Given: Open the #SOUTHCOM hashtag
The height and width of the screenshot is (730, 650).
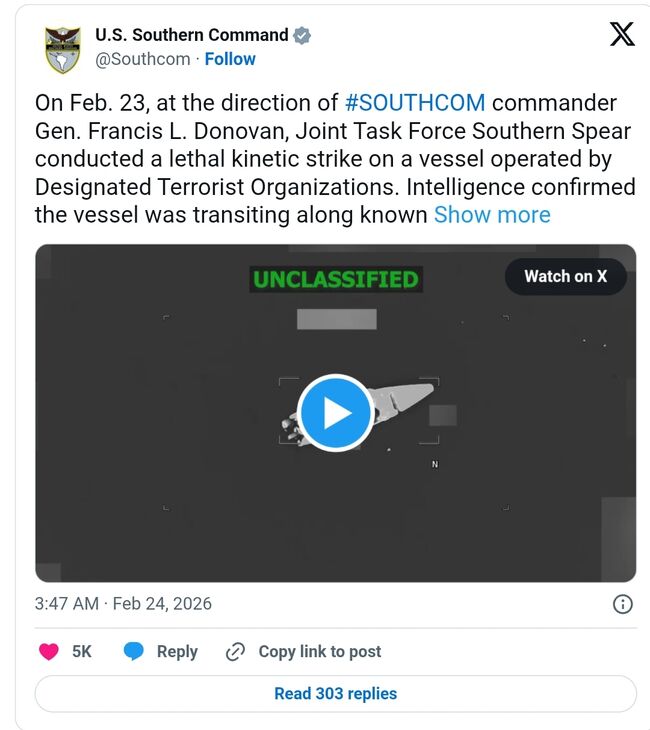Looking at the screenshot, I should (x=415, y=103).
